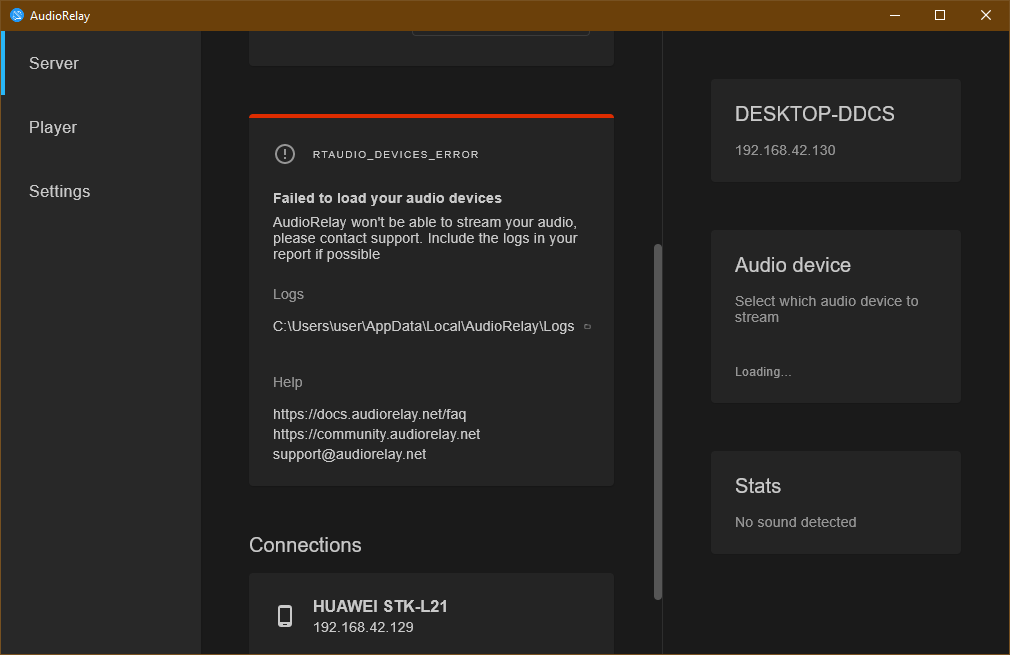The width and height of the screenshot is (1010, 655).
Task: Click the Logs label in error card
Action: click(288, 294)
